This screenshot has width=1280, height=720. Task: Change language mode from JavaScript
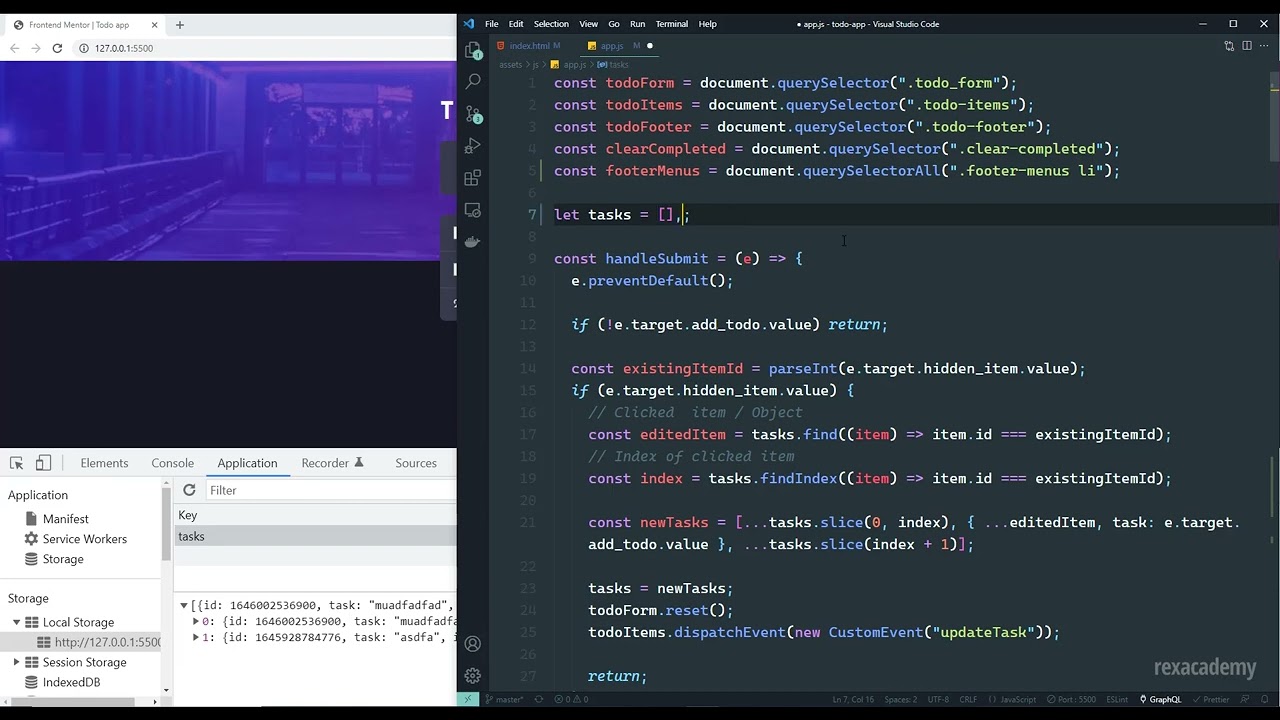(1012, 700)
